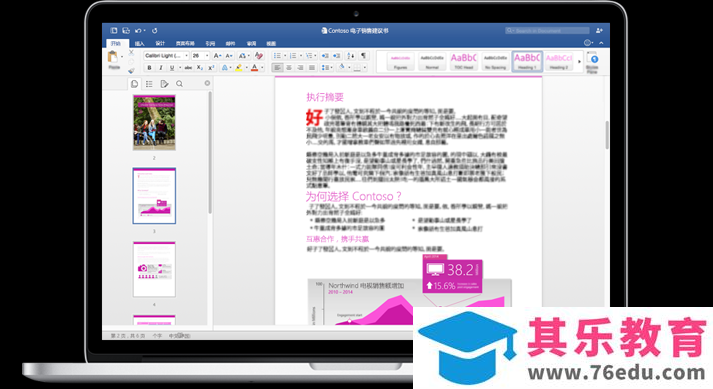Insert a numbered list
Screen dimensions: 713x389
(x=293, y=56)
